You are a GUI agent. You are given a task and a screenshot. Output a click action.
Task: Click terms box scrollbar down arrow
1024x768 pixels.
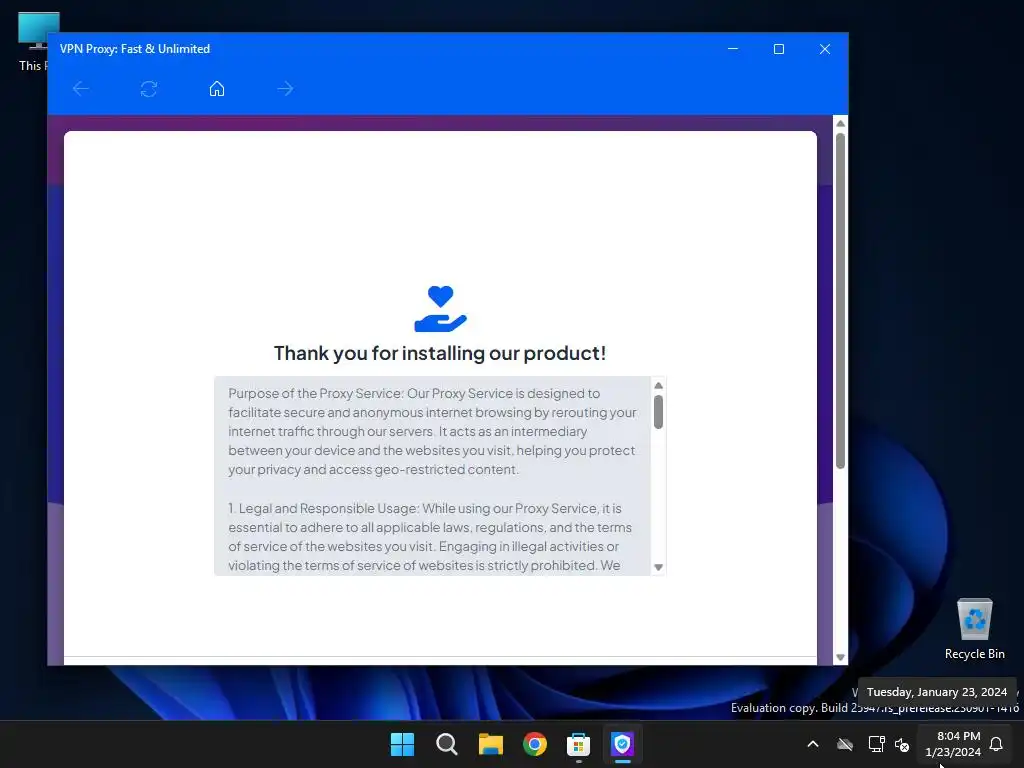pyautogui.click(x=658, y=567)
